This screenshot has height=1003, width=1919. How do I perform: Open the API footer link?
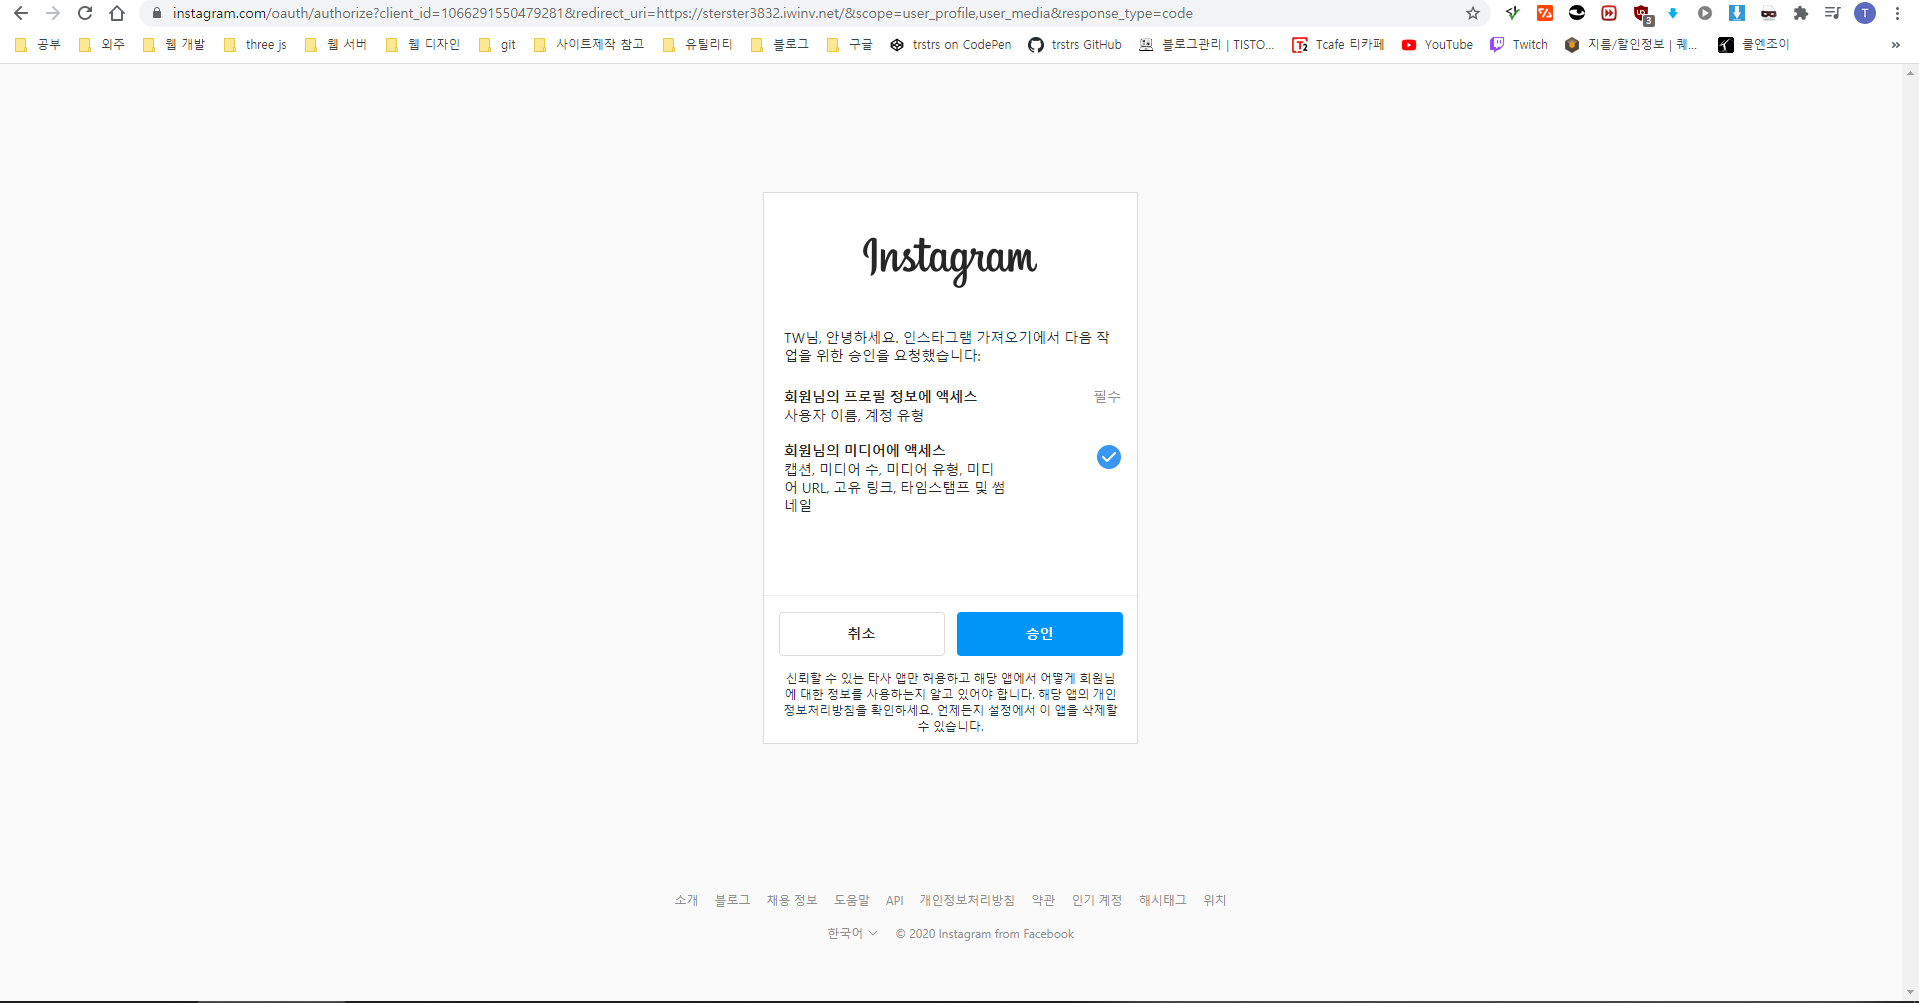coord(894,900)
